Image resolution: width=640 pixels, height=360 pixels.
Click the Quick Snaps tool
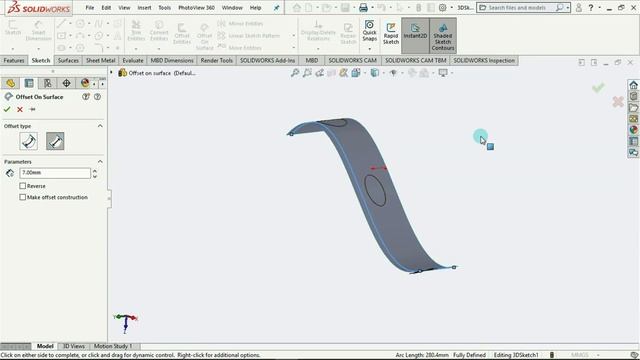point(369,31)
